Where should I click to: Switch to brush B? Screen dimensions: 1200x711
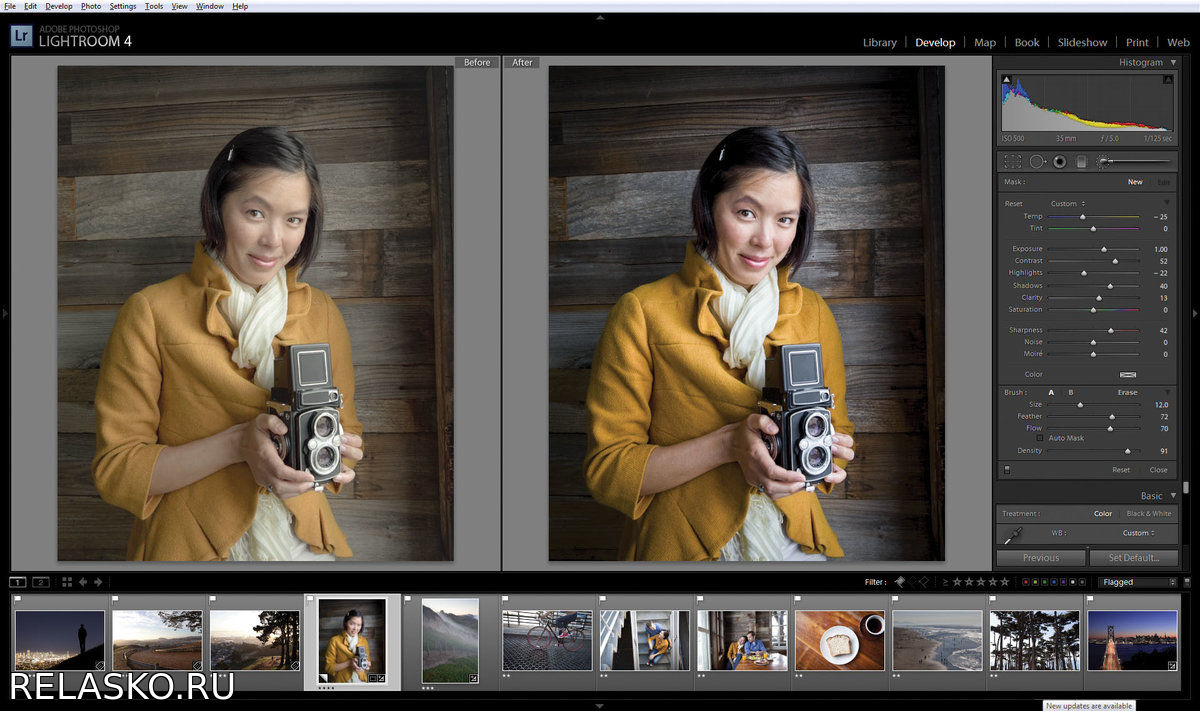pyautogui.click(x=1070, y=392)
